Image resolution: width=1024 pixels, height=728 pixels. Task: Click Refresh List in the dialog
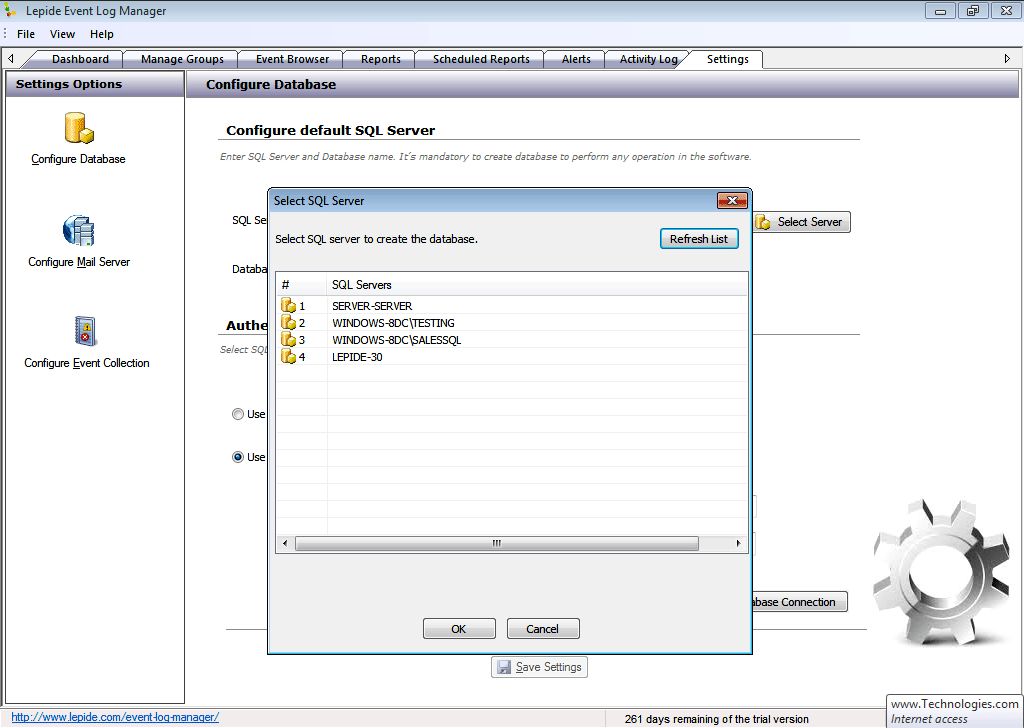tap(699, 239)
